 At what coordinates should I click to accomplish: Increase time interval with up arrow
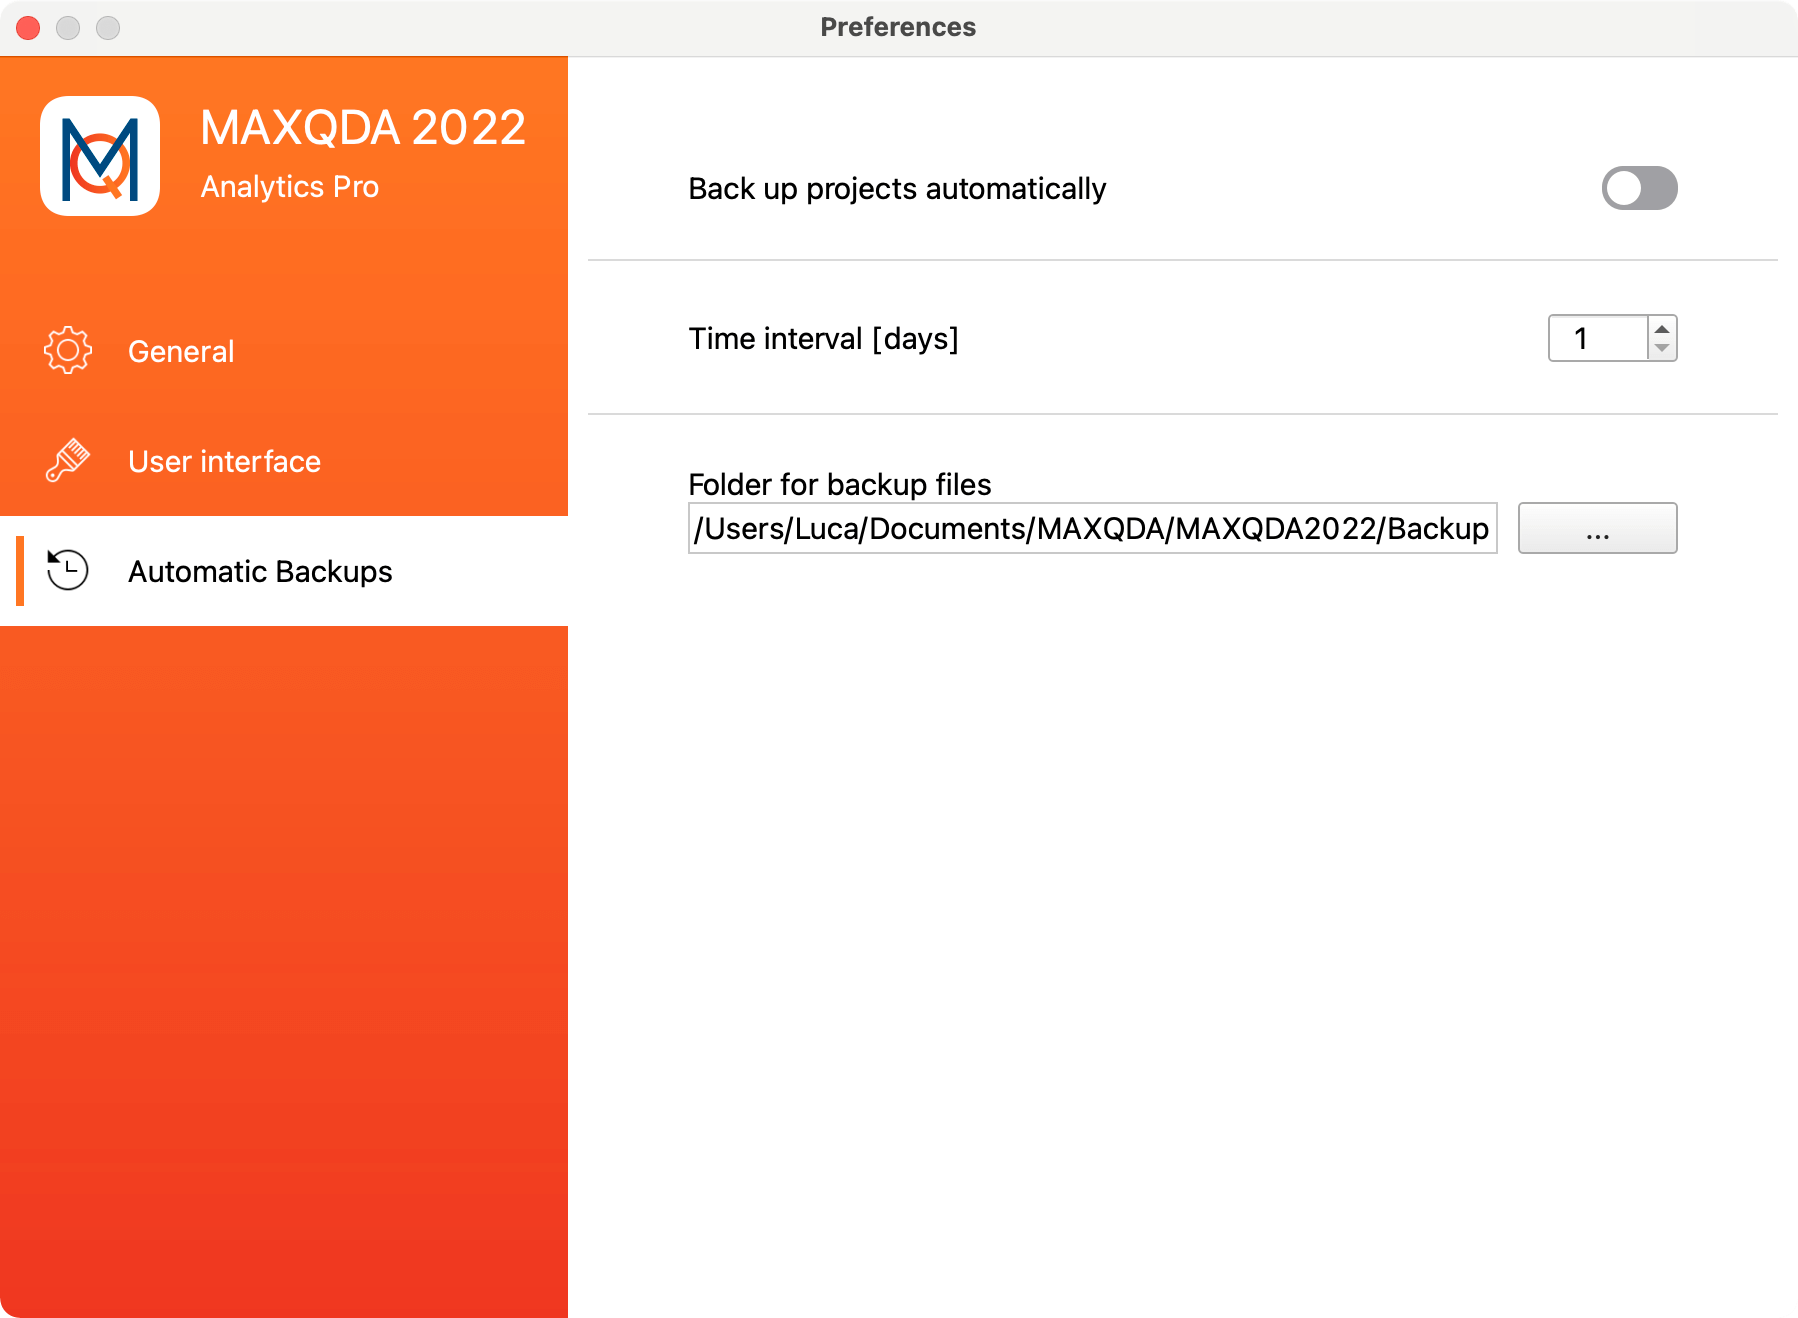point(1662,329)
